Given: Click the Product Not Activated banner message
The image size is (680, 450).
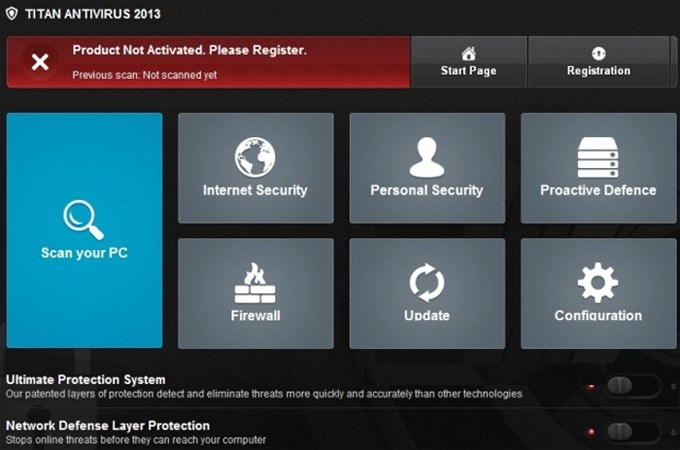Looking at the screenshot, I should [189, 50].
